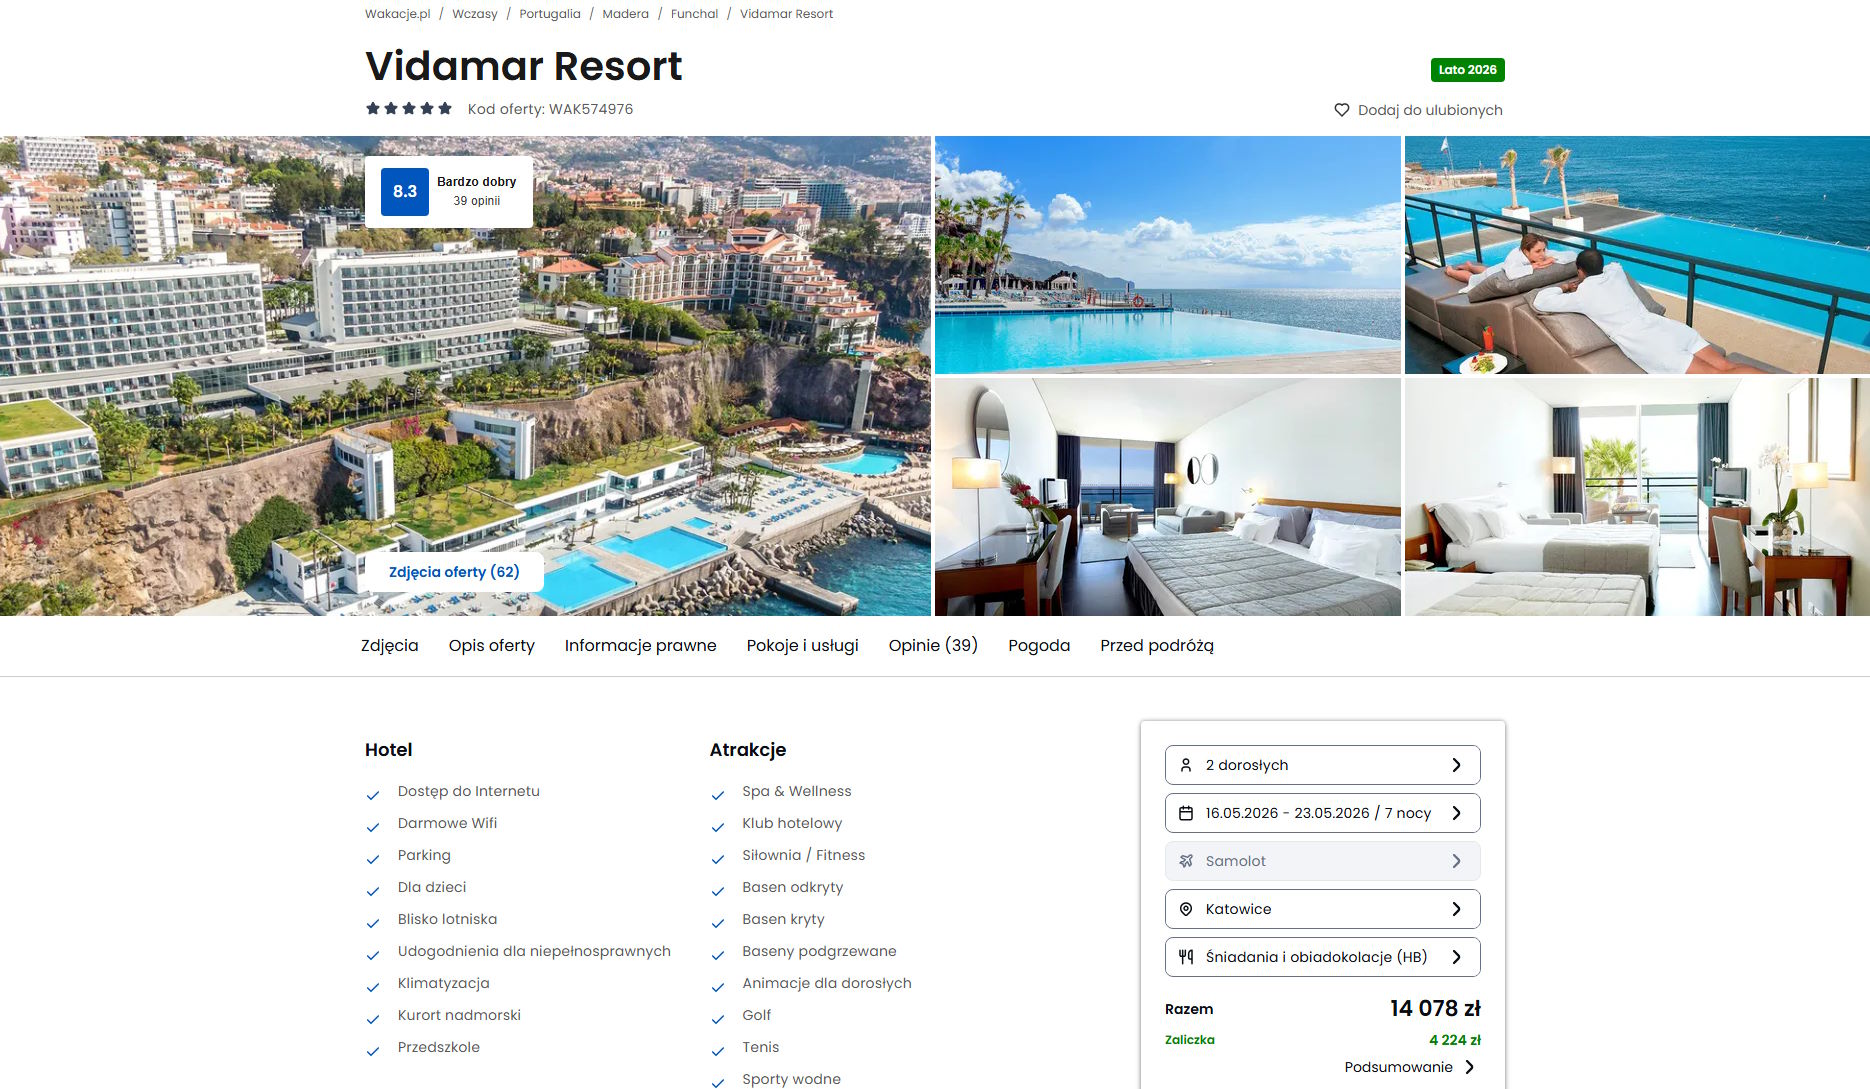Screen dimensions: 1870x1089
Task: Click the five-star hotel rating
Action: click(409, 109)
